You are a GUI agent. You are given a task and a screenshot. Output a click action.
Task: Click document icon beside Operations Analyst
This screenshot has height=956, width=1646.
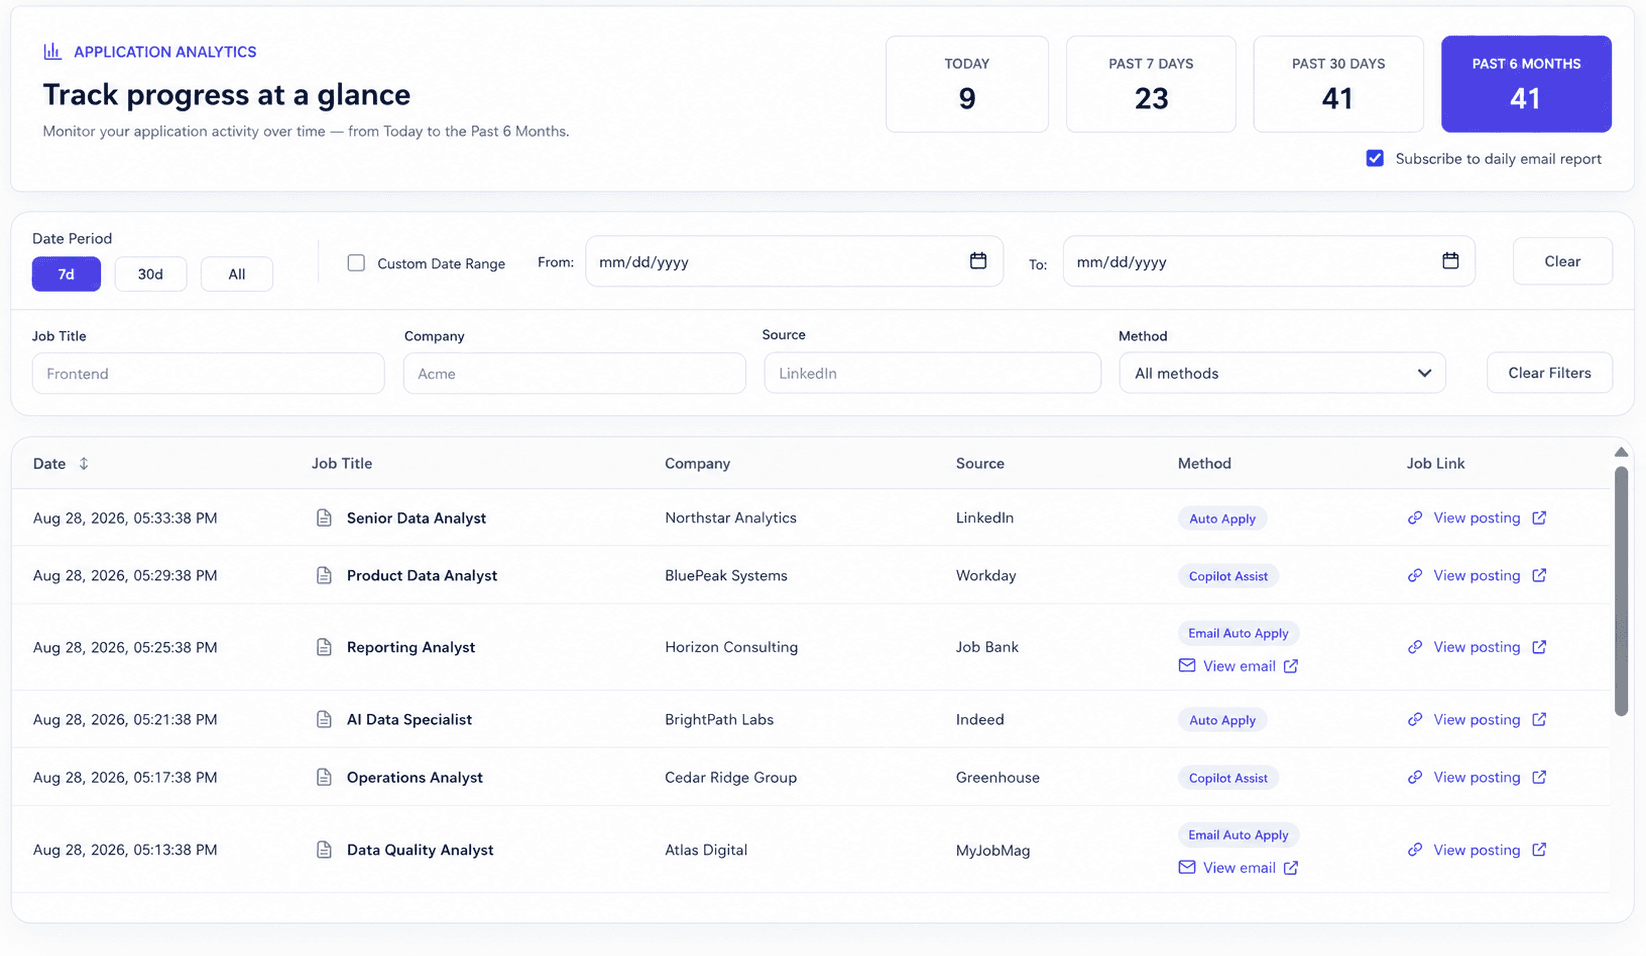[x=324, y=777]
